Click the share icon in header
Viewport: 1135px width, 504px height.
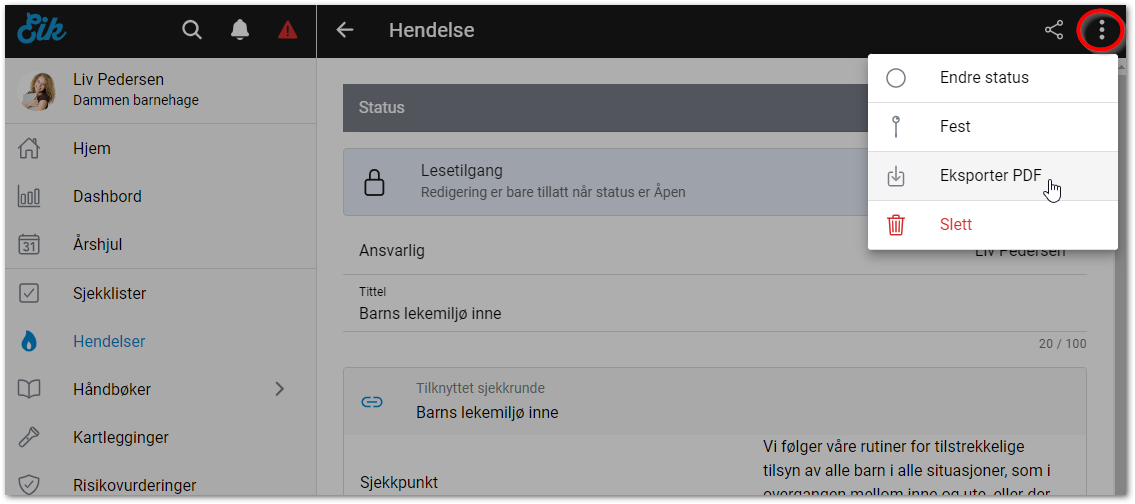click(1054, 30)
